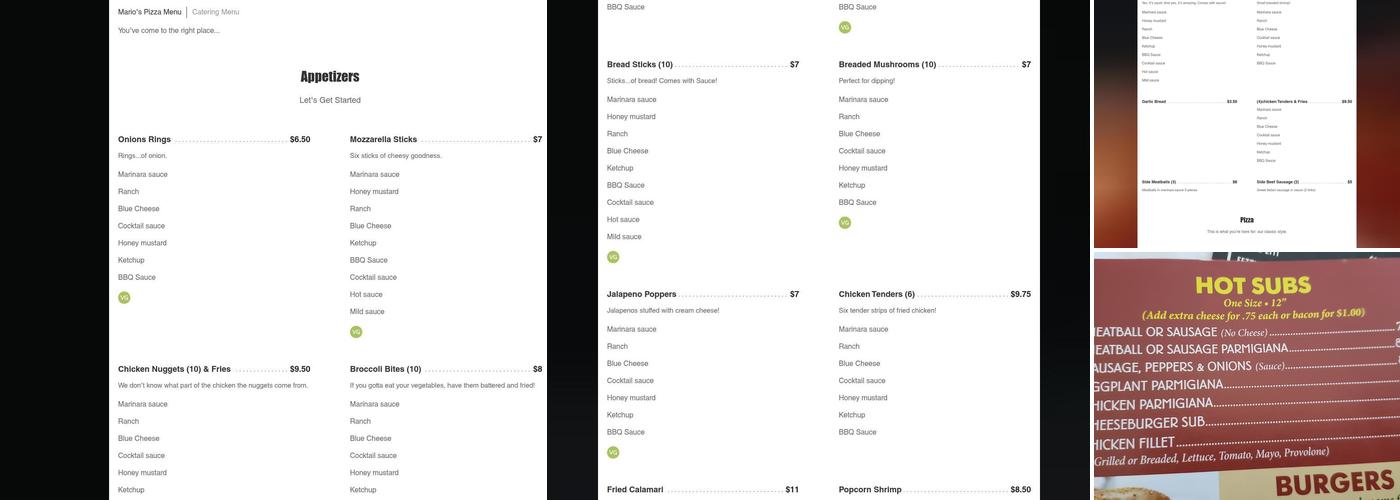The width and height of the screenshot is (1400, 500).
Task: Open the Fried Calamari item
Action: point(635,490)
